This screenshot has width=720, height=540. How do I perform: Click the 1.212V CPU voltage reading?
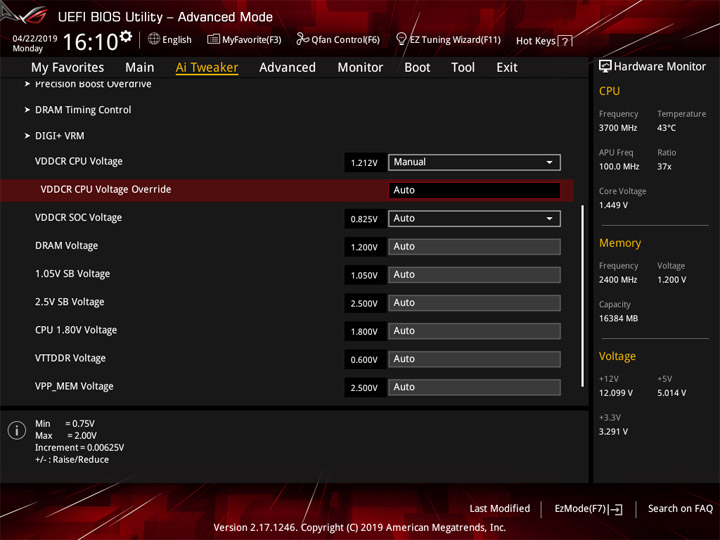(x=364, y=163)
